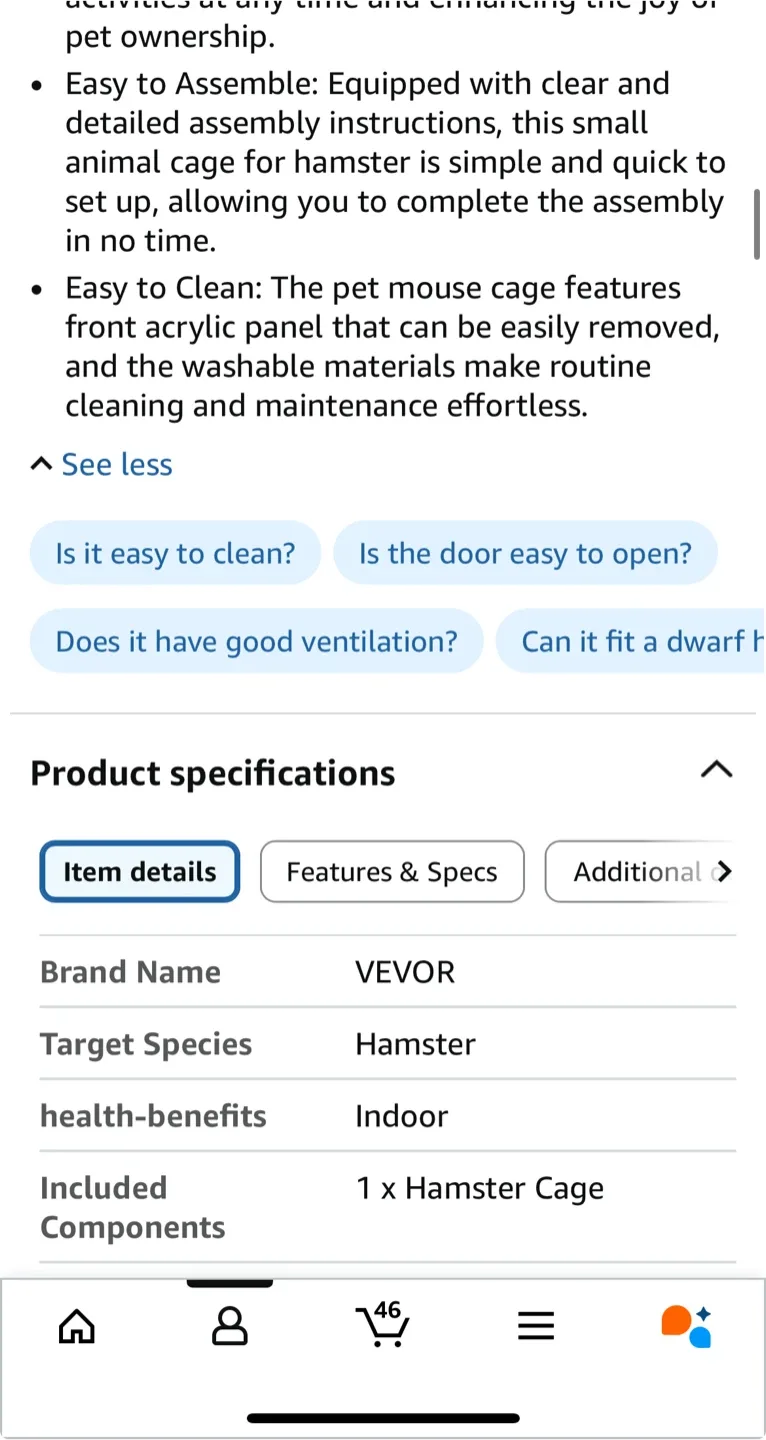Open the Home tab in bottom navigation
Viewport: 766px width, 1440px height.
pos(77,1325)
